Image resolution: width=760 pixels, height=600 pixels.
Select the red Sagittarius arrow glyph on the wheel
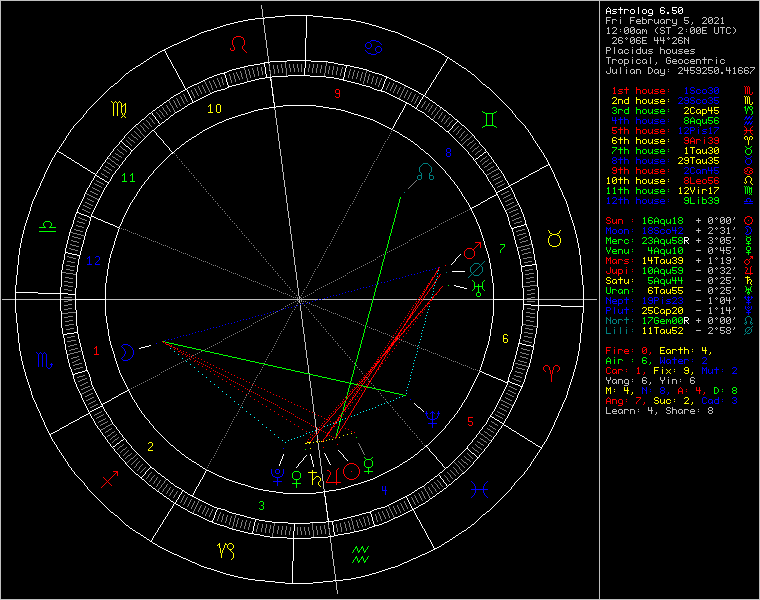pos(110,479)
